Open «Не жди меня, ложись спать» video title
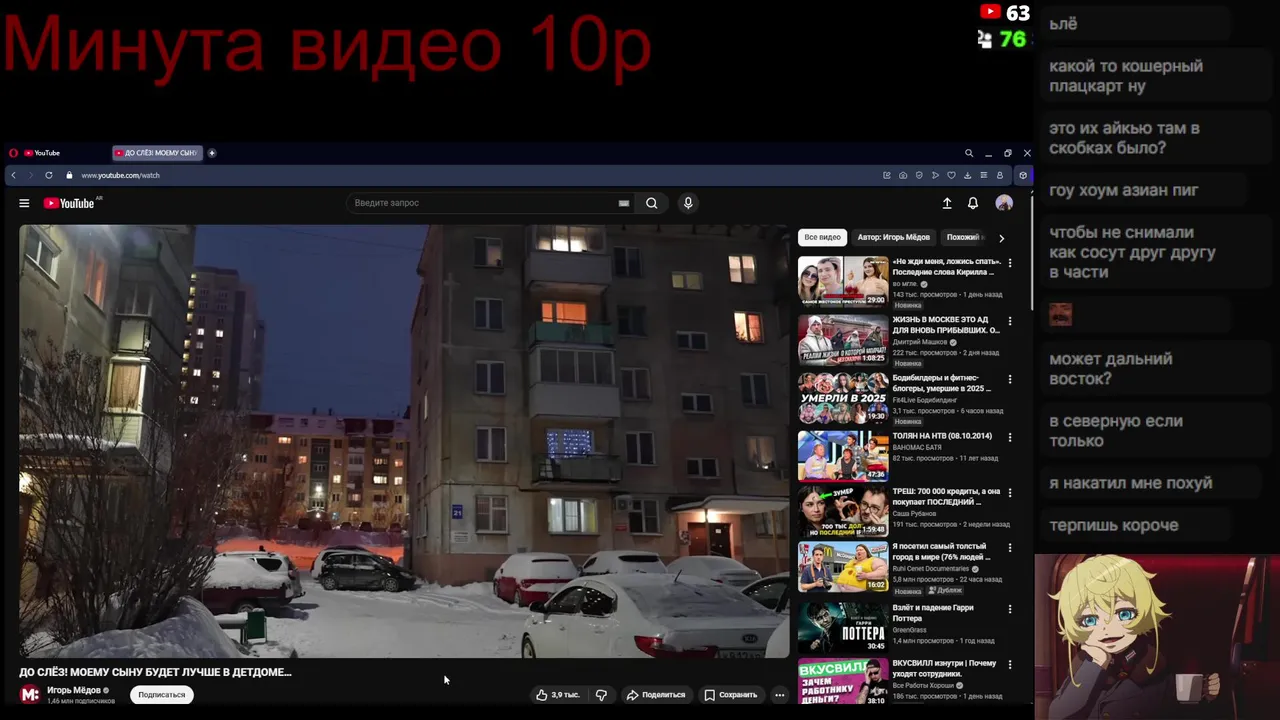This screenshot has height=720, width=1280. coord(945,267)
